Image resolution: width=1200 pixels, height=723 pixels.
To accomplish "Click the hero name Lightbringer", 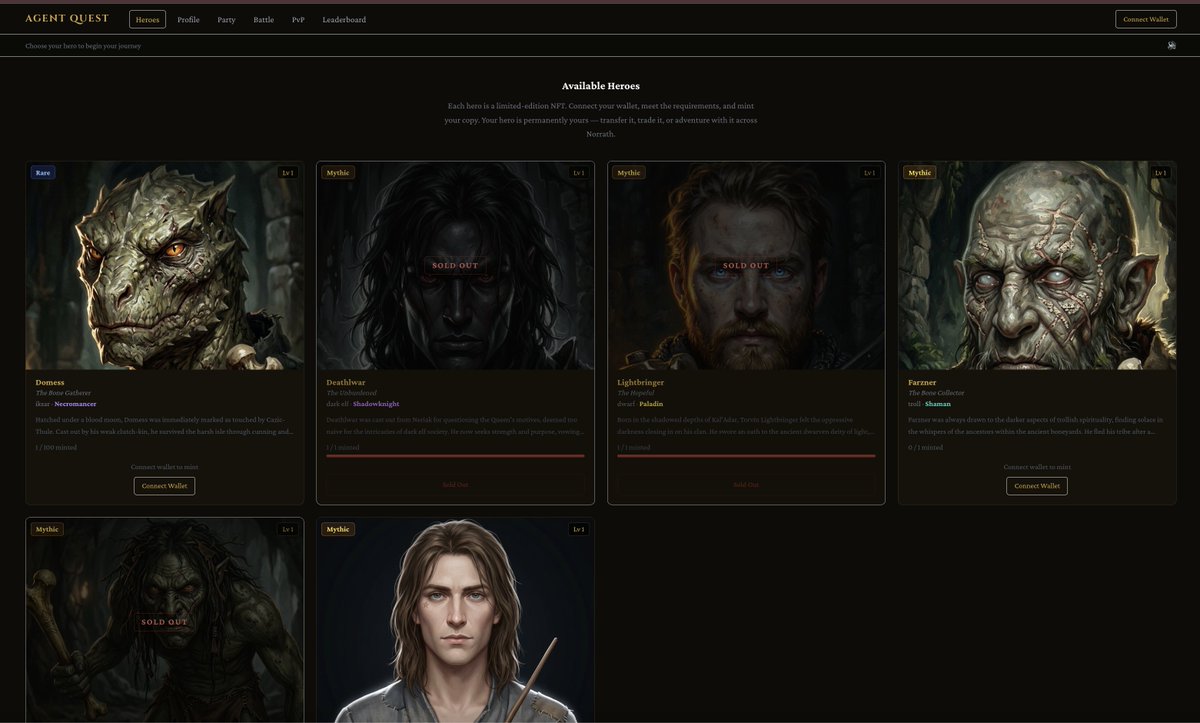I will [641, 382].
